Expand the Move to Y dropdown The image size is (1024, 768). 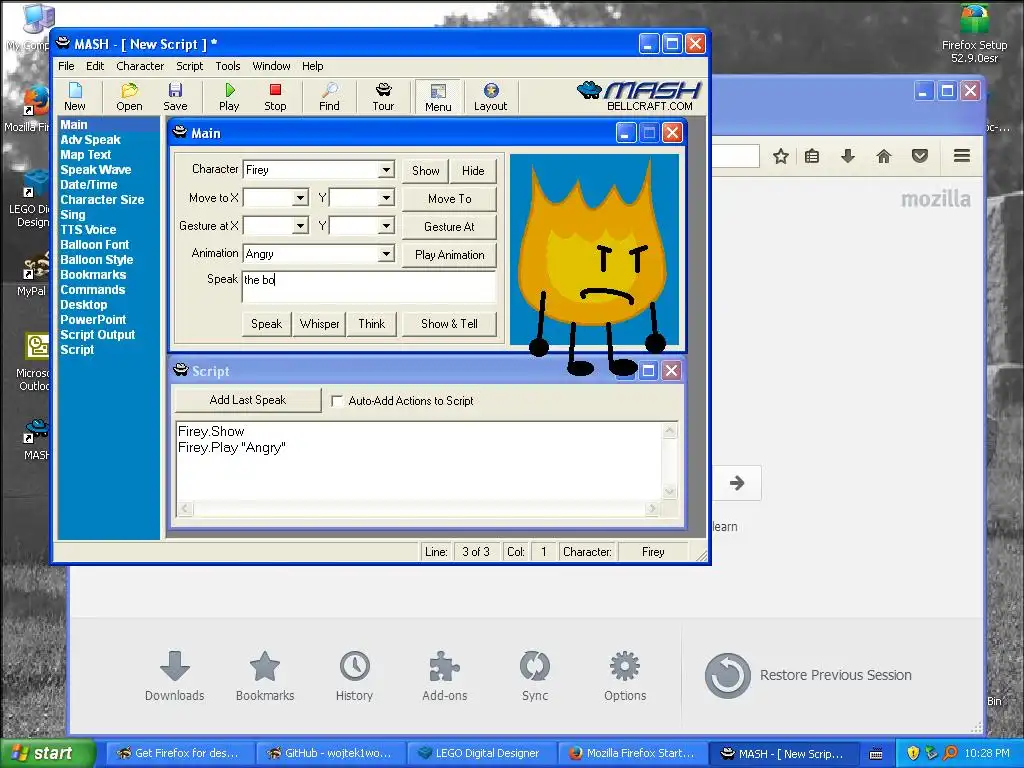tap(386, 198)
